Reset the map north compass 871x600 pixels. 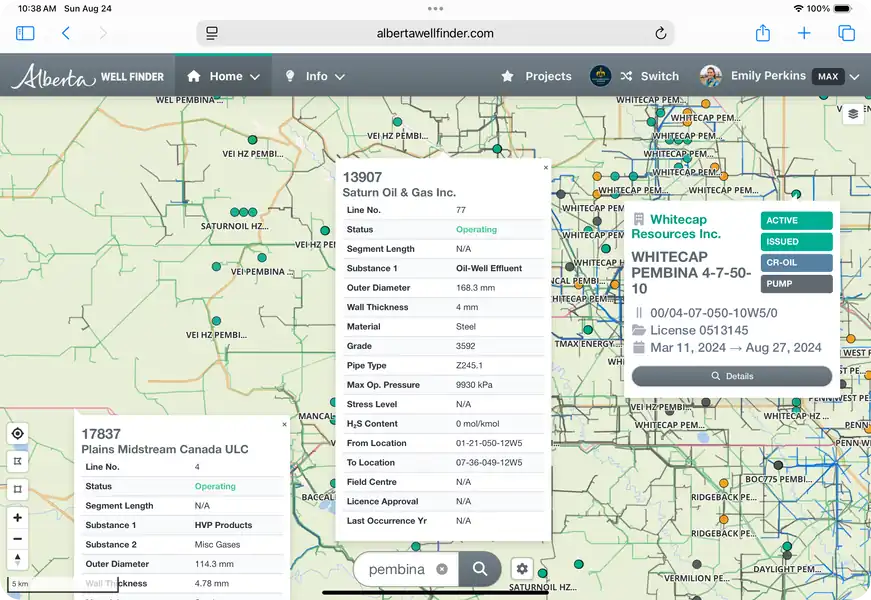pos(17,560)
